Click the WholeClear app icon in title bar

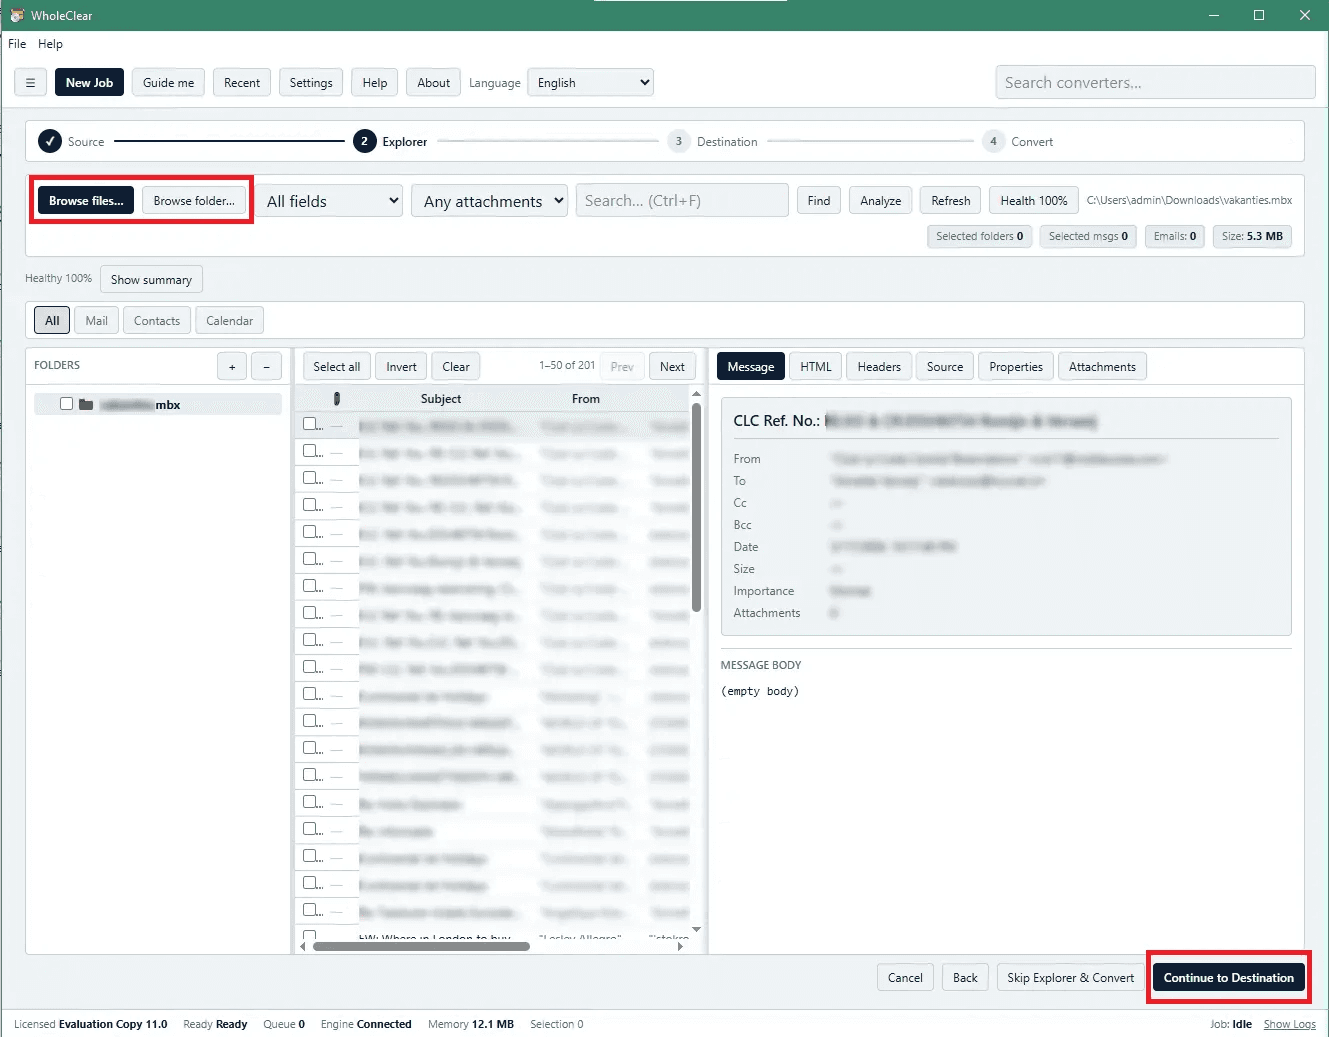point(16,15)
